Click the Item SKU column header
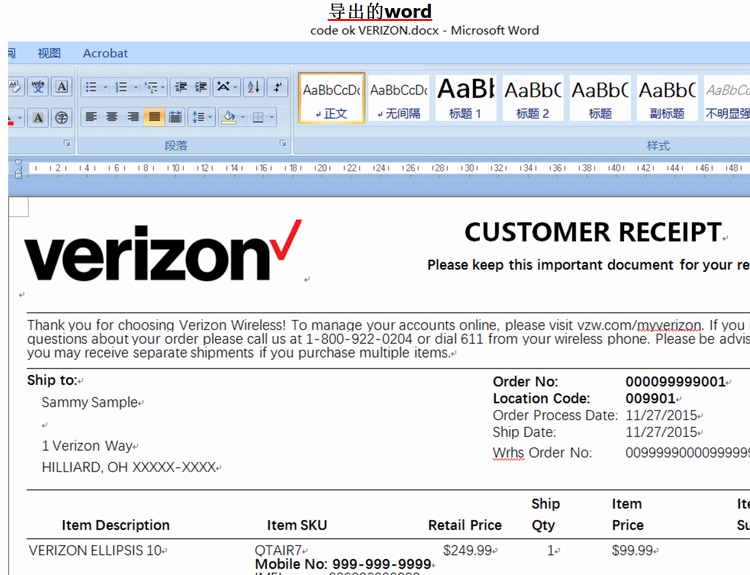Image resolution: width=750 pixels, height=575 pixels. coord(297,525)
